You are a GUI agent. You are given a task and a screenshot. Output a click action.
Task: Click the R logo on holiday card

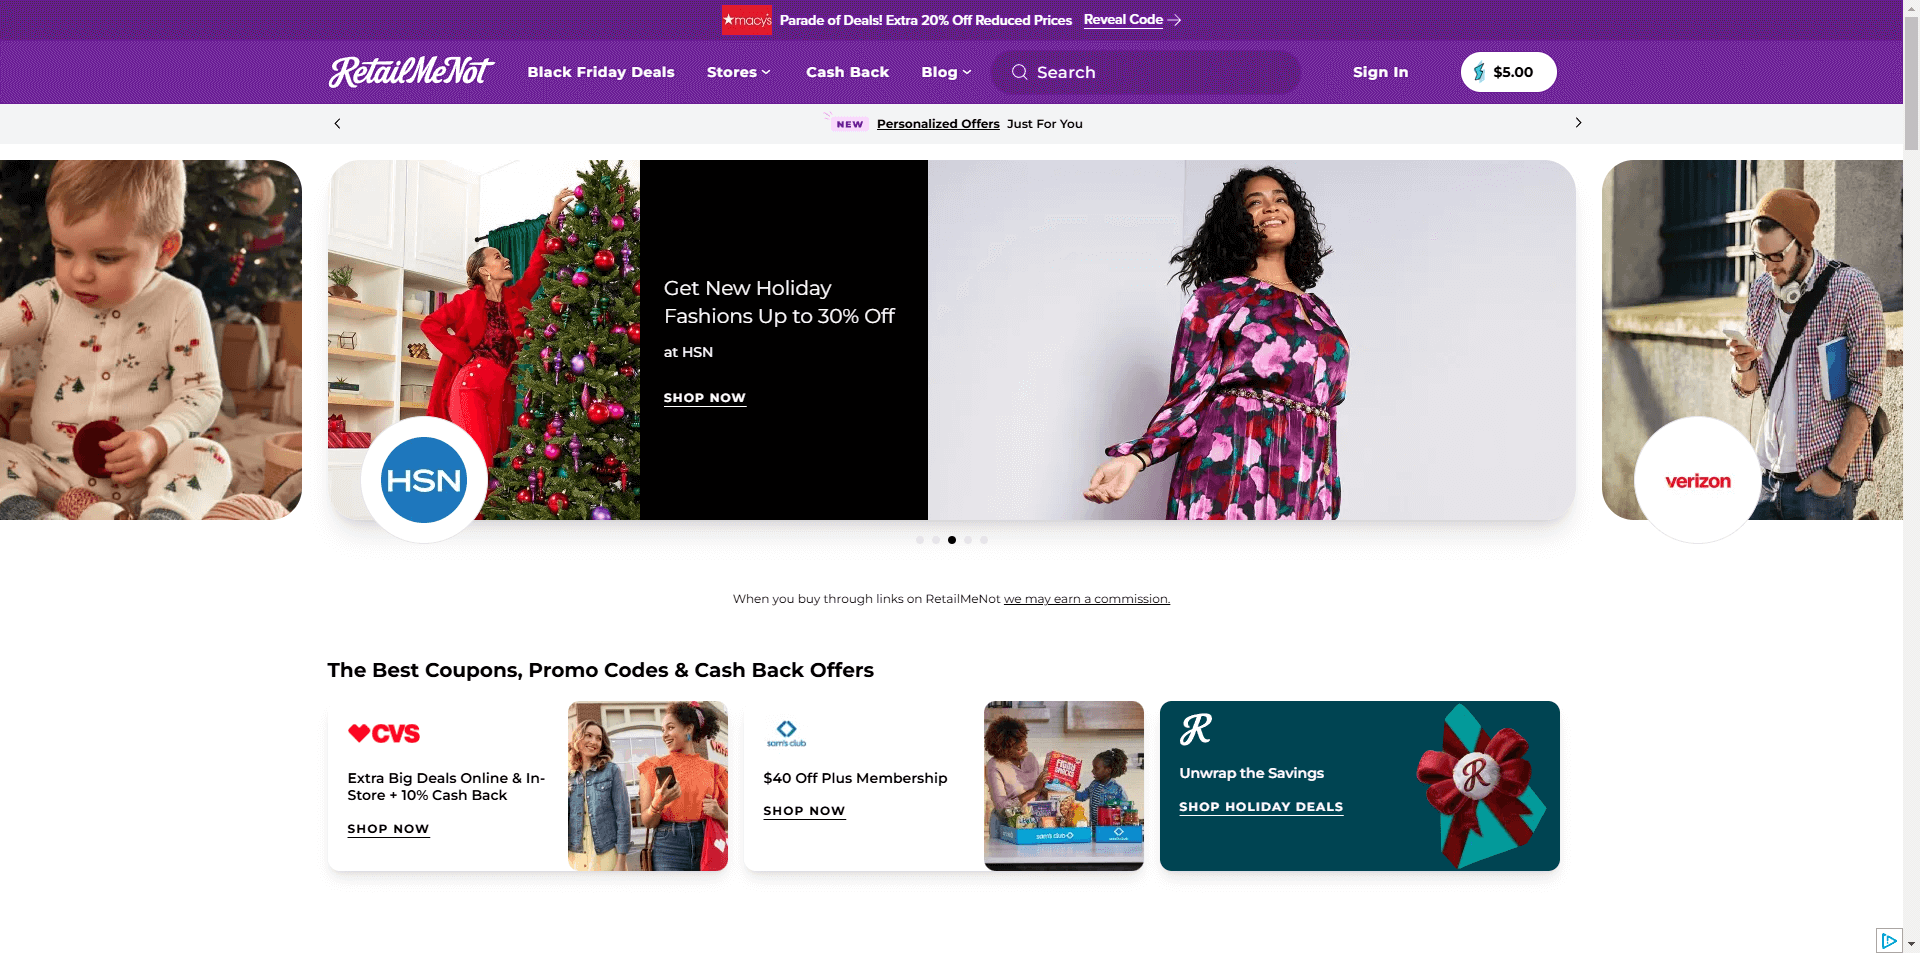pos(1196,729)
